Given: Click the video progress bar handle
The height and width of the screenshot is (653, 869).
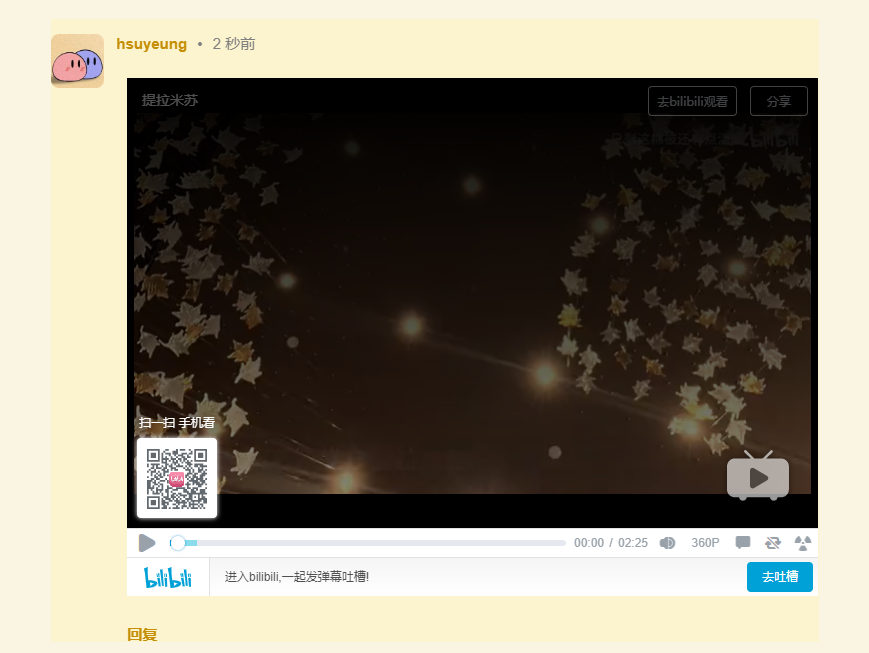Looking at the screenshot, I should [x=178, y=543].
